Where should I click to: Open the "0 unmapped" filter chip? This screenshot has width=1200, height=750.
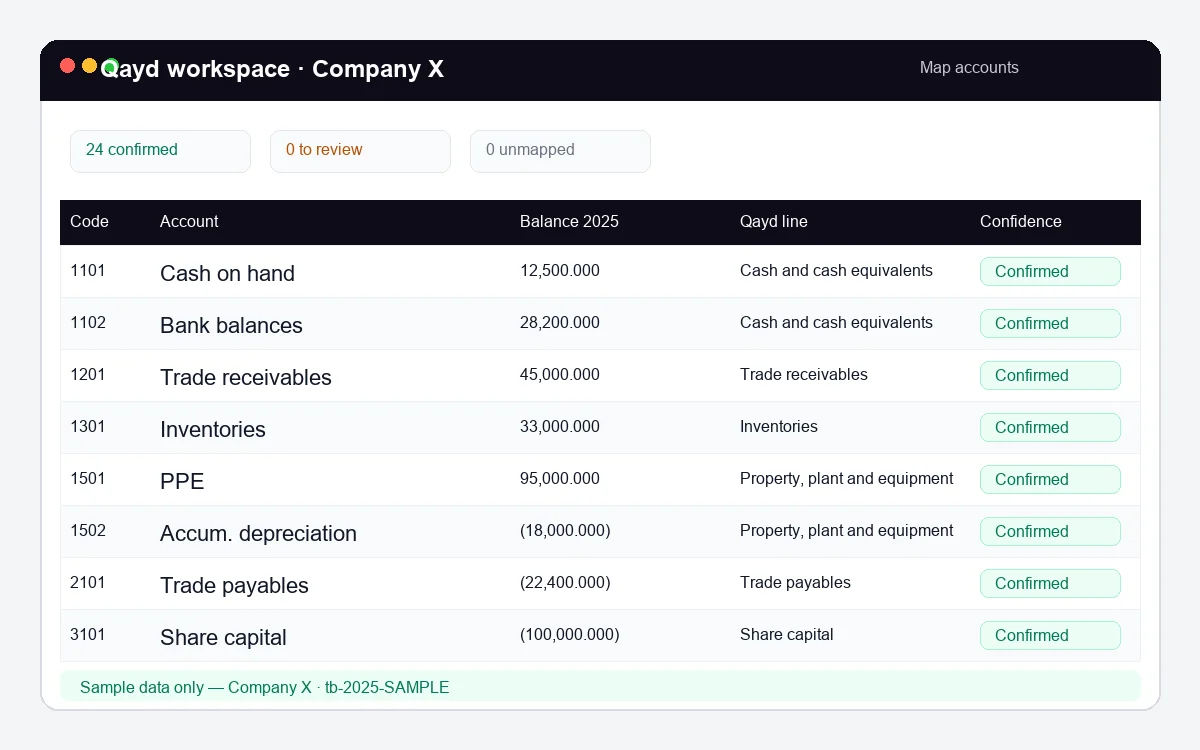[560, 151]
